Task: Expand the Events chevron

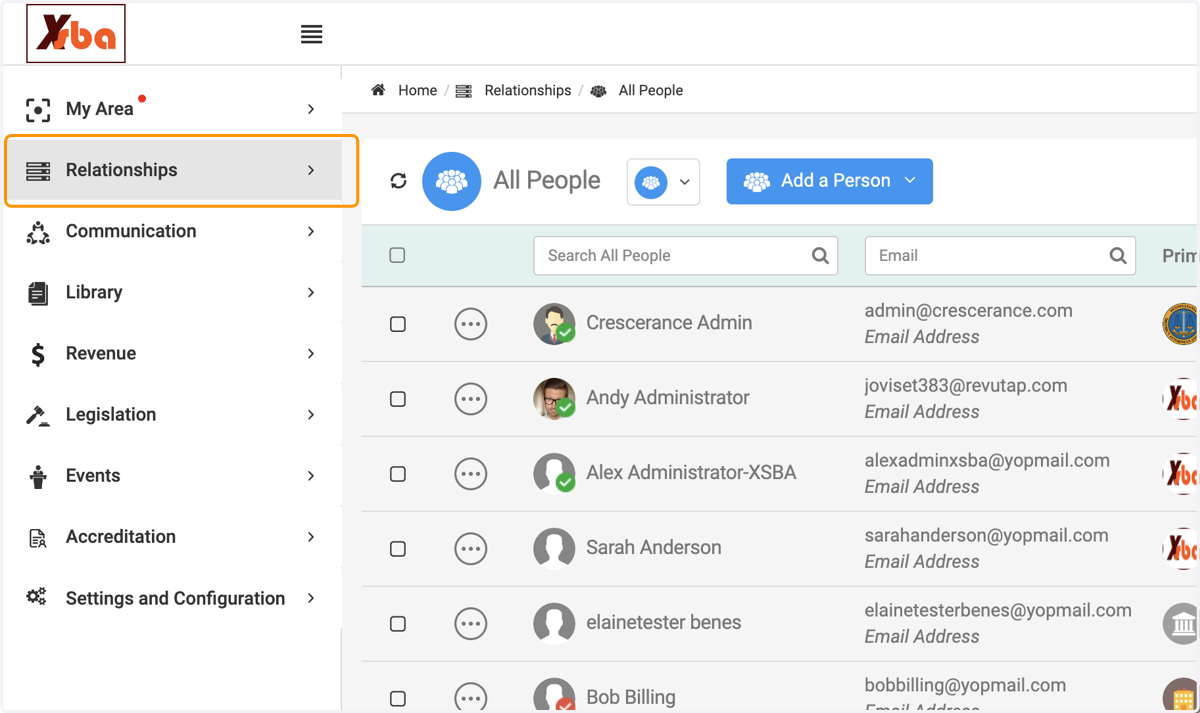Action: [x=311, y=476]
